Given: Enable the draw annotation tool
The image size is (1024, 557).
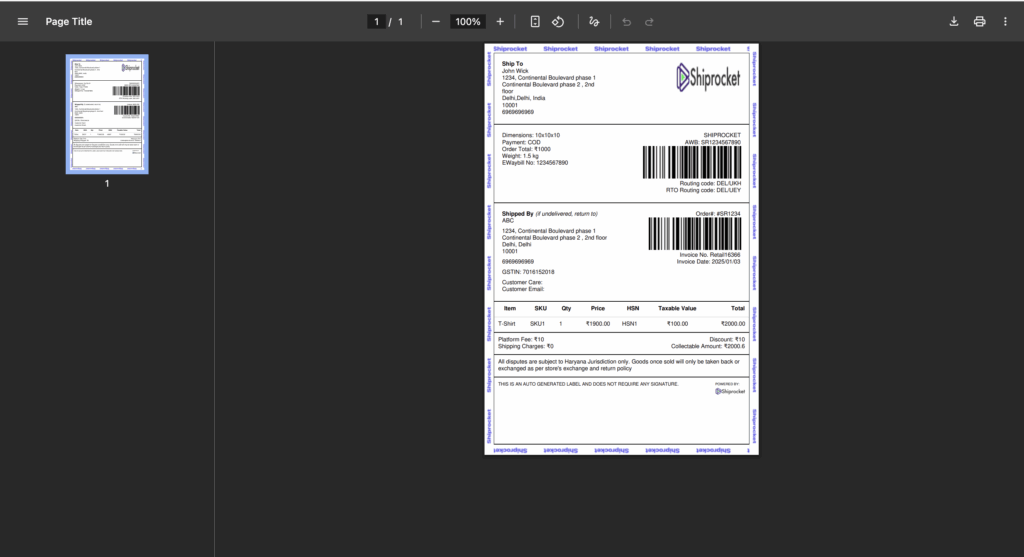Looking at the screenshot, I should click(x=595, y=22).
